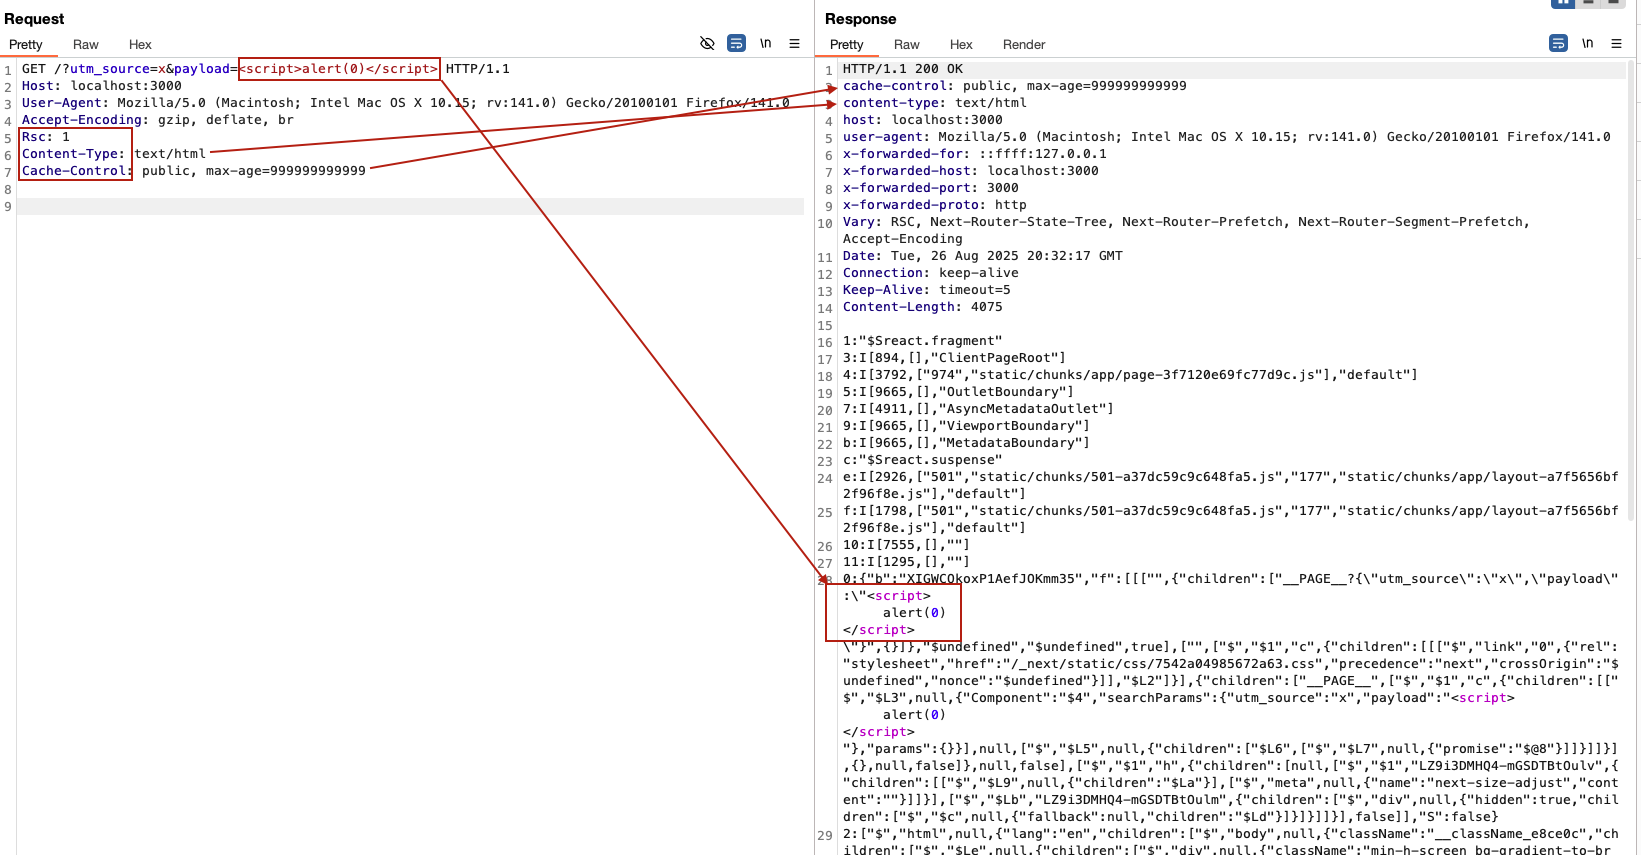
Task: Click the 'host: localhost:3000' response header
Action: point(923,120)
